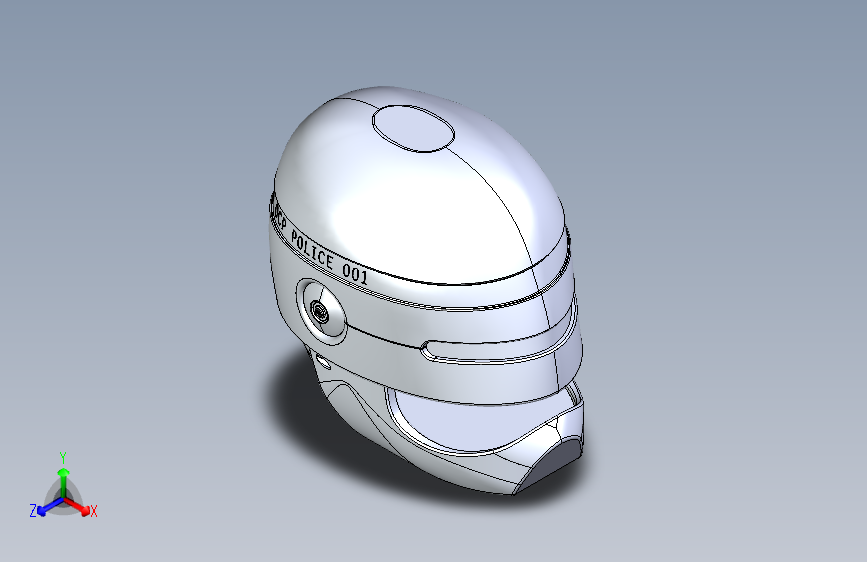Viewport: 867px width, 562px height.
Task: Click the green Y axis arrow of the triad
Action: (64, 482)
